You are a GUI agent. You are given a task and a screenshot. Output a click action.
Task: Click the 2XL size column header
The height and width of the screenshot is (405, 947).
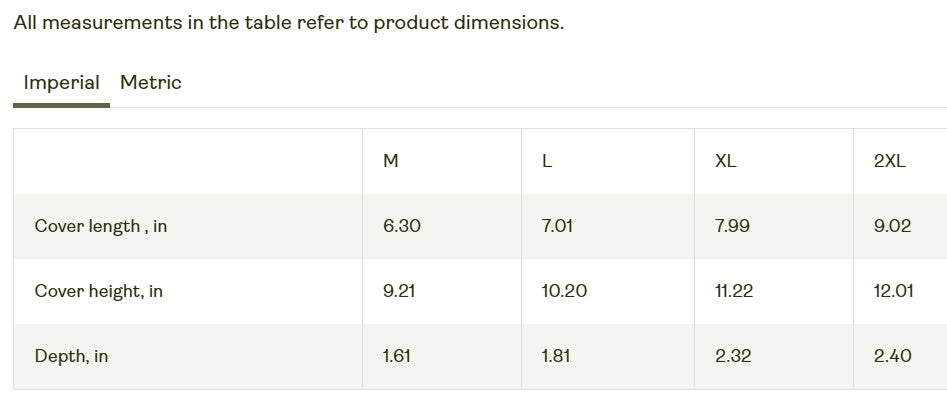889,161
